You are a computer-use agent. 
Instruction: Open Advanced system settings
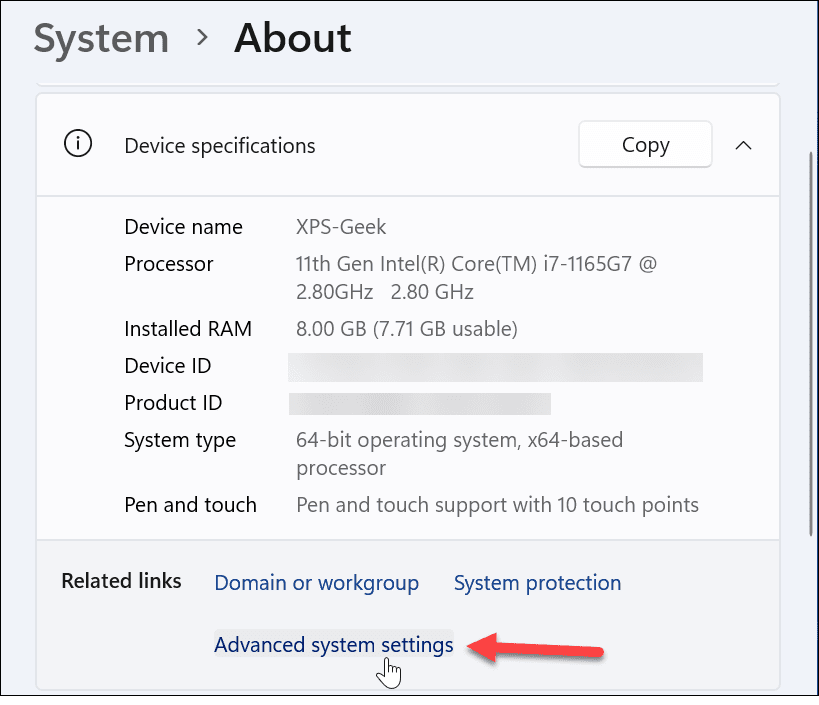333,645
